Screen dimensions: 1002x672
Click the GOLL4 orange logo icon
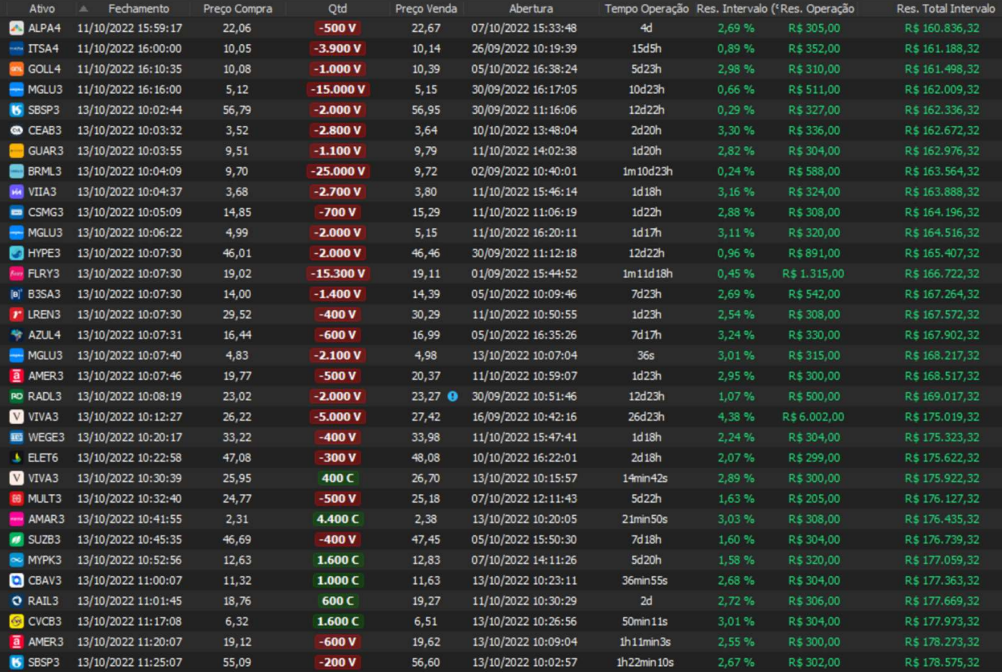[x=17, y=69]
